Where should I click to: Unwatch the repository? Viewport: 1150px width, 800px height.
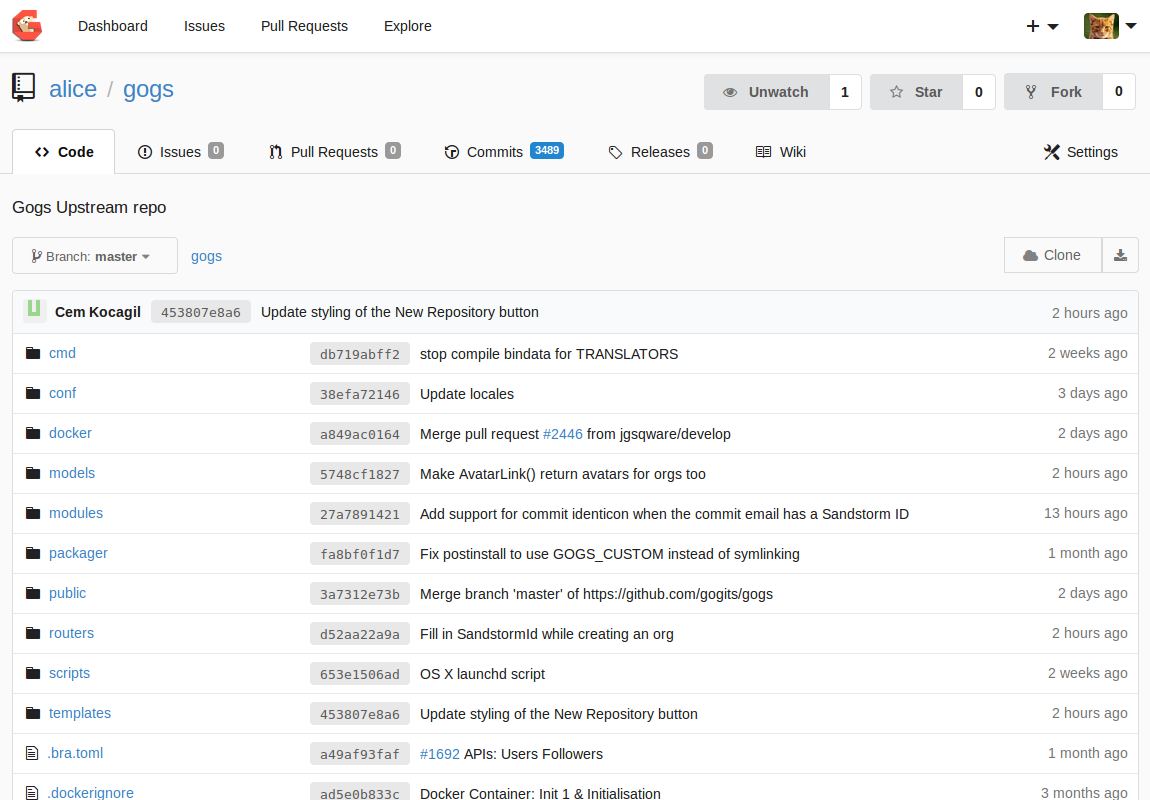coord(766,92)
